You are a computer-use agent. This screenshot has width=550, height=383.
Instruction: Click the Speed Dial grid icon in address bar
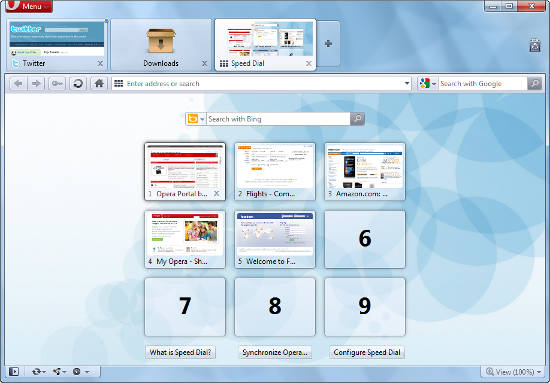[119, 83]
